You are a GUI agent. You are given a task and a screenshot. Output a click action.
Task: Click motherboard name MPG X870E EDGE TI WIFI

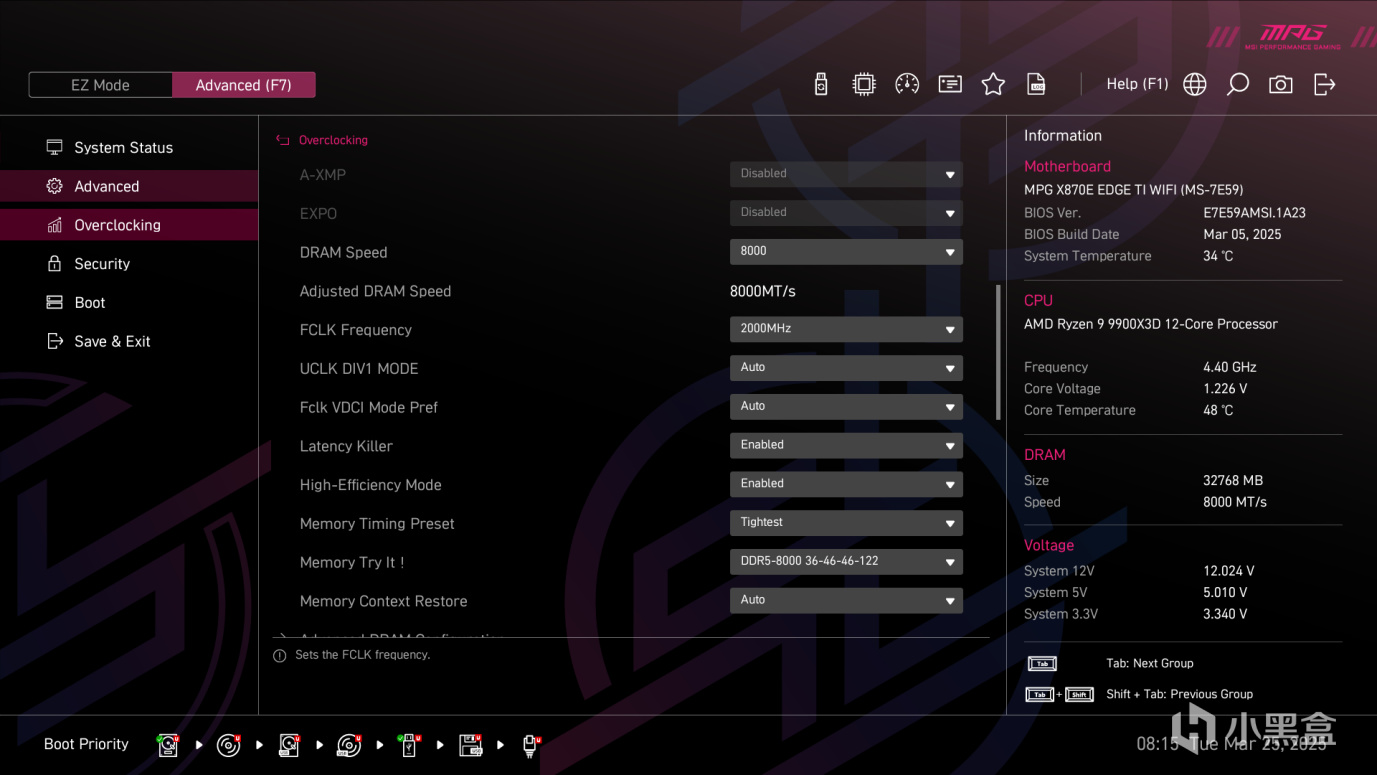(x=1134, y=190)
